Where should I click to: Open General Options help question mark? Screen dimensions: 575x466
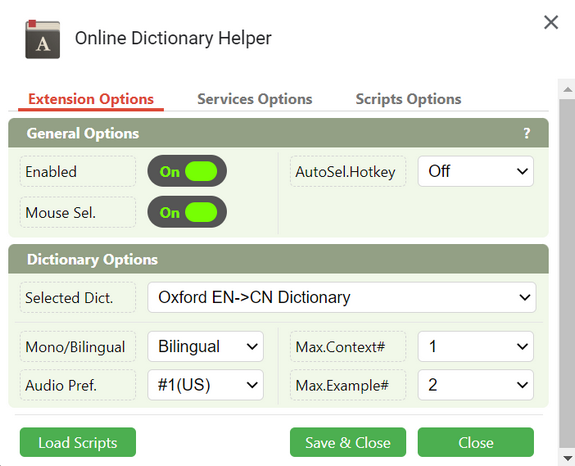click(527, 133)
